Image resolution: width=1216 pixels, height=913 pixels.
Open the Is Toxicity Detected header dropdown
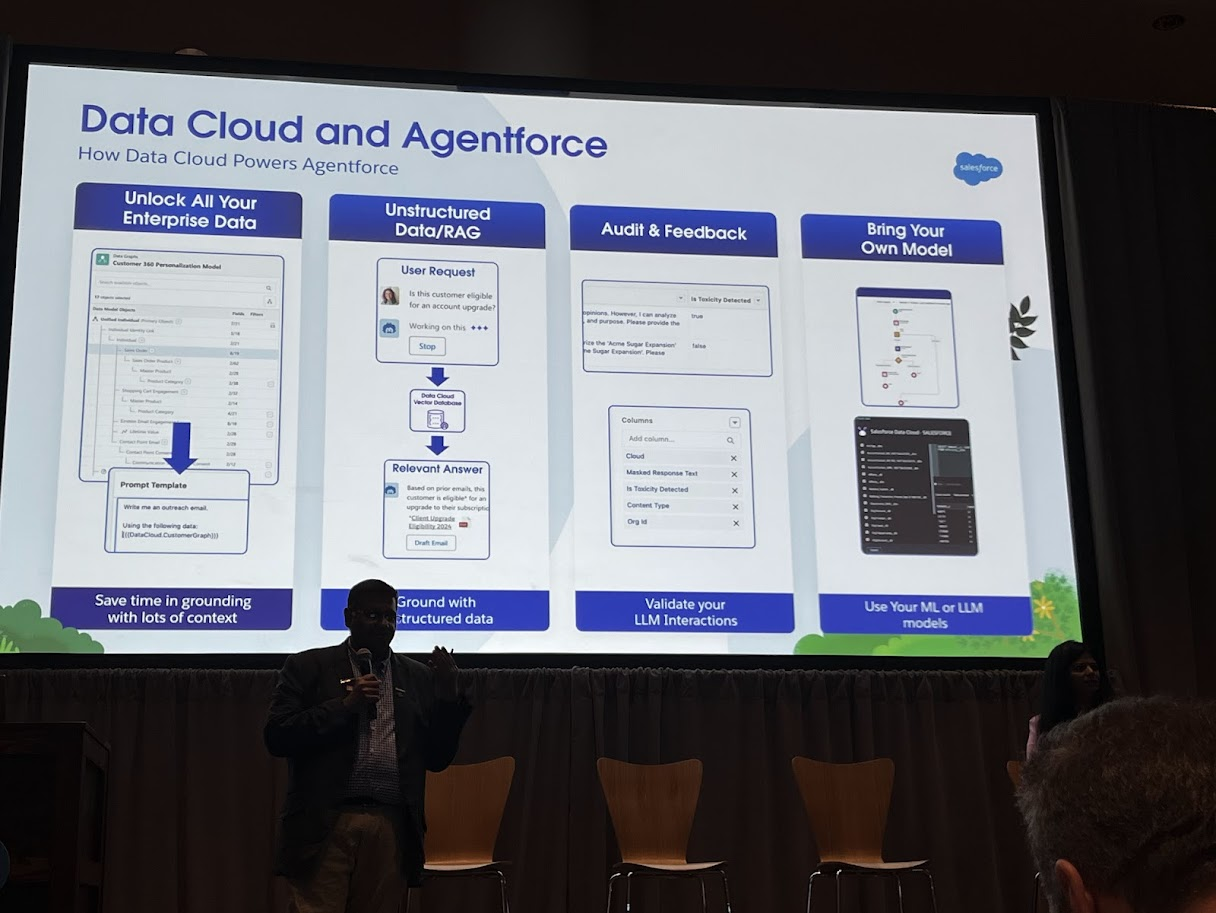point(758,300)
